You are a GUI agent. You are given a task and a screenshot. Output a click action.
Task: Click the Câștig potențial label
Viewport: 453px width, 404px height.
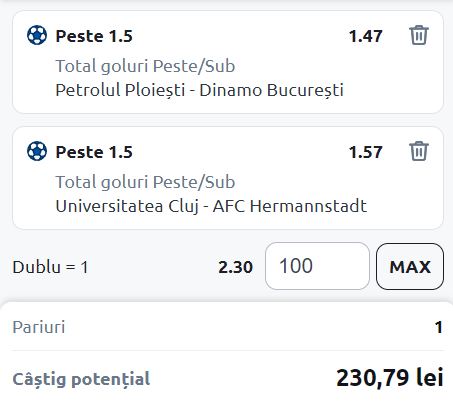click(81, 379)
